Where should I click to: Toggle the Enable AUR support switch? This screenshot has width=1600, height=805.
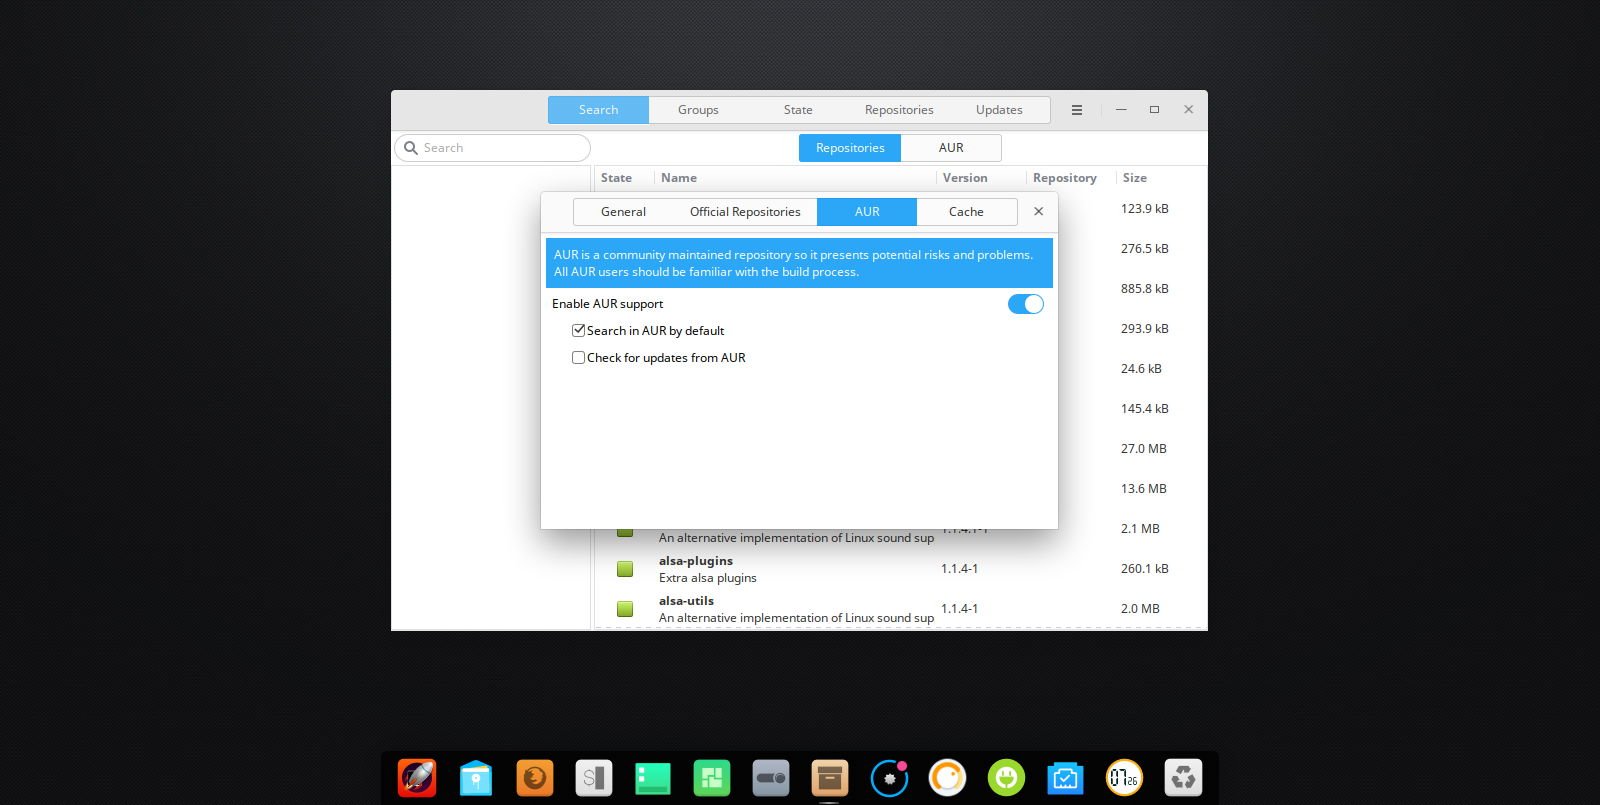tap(1025, 304)
